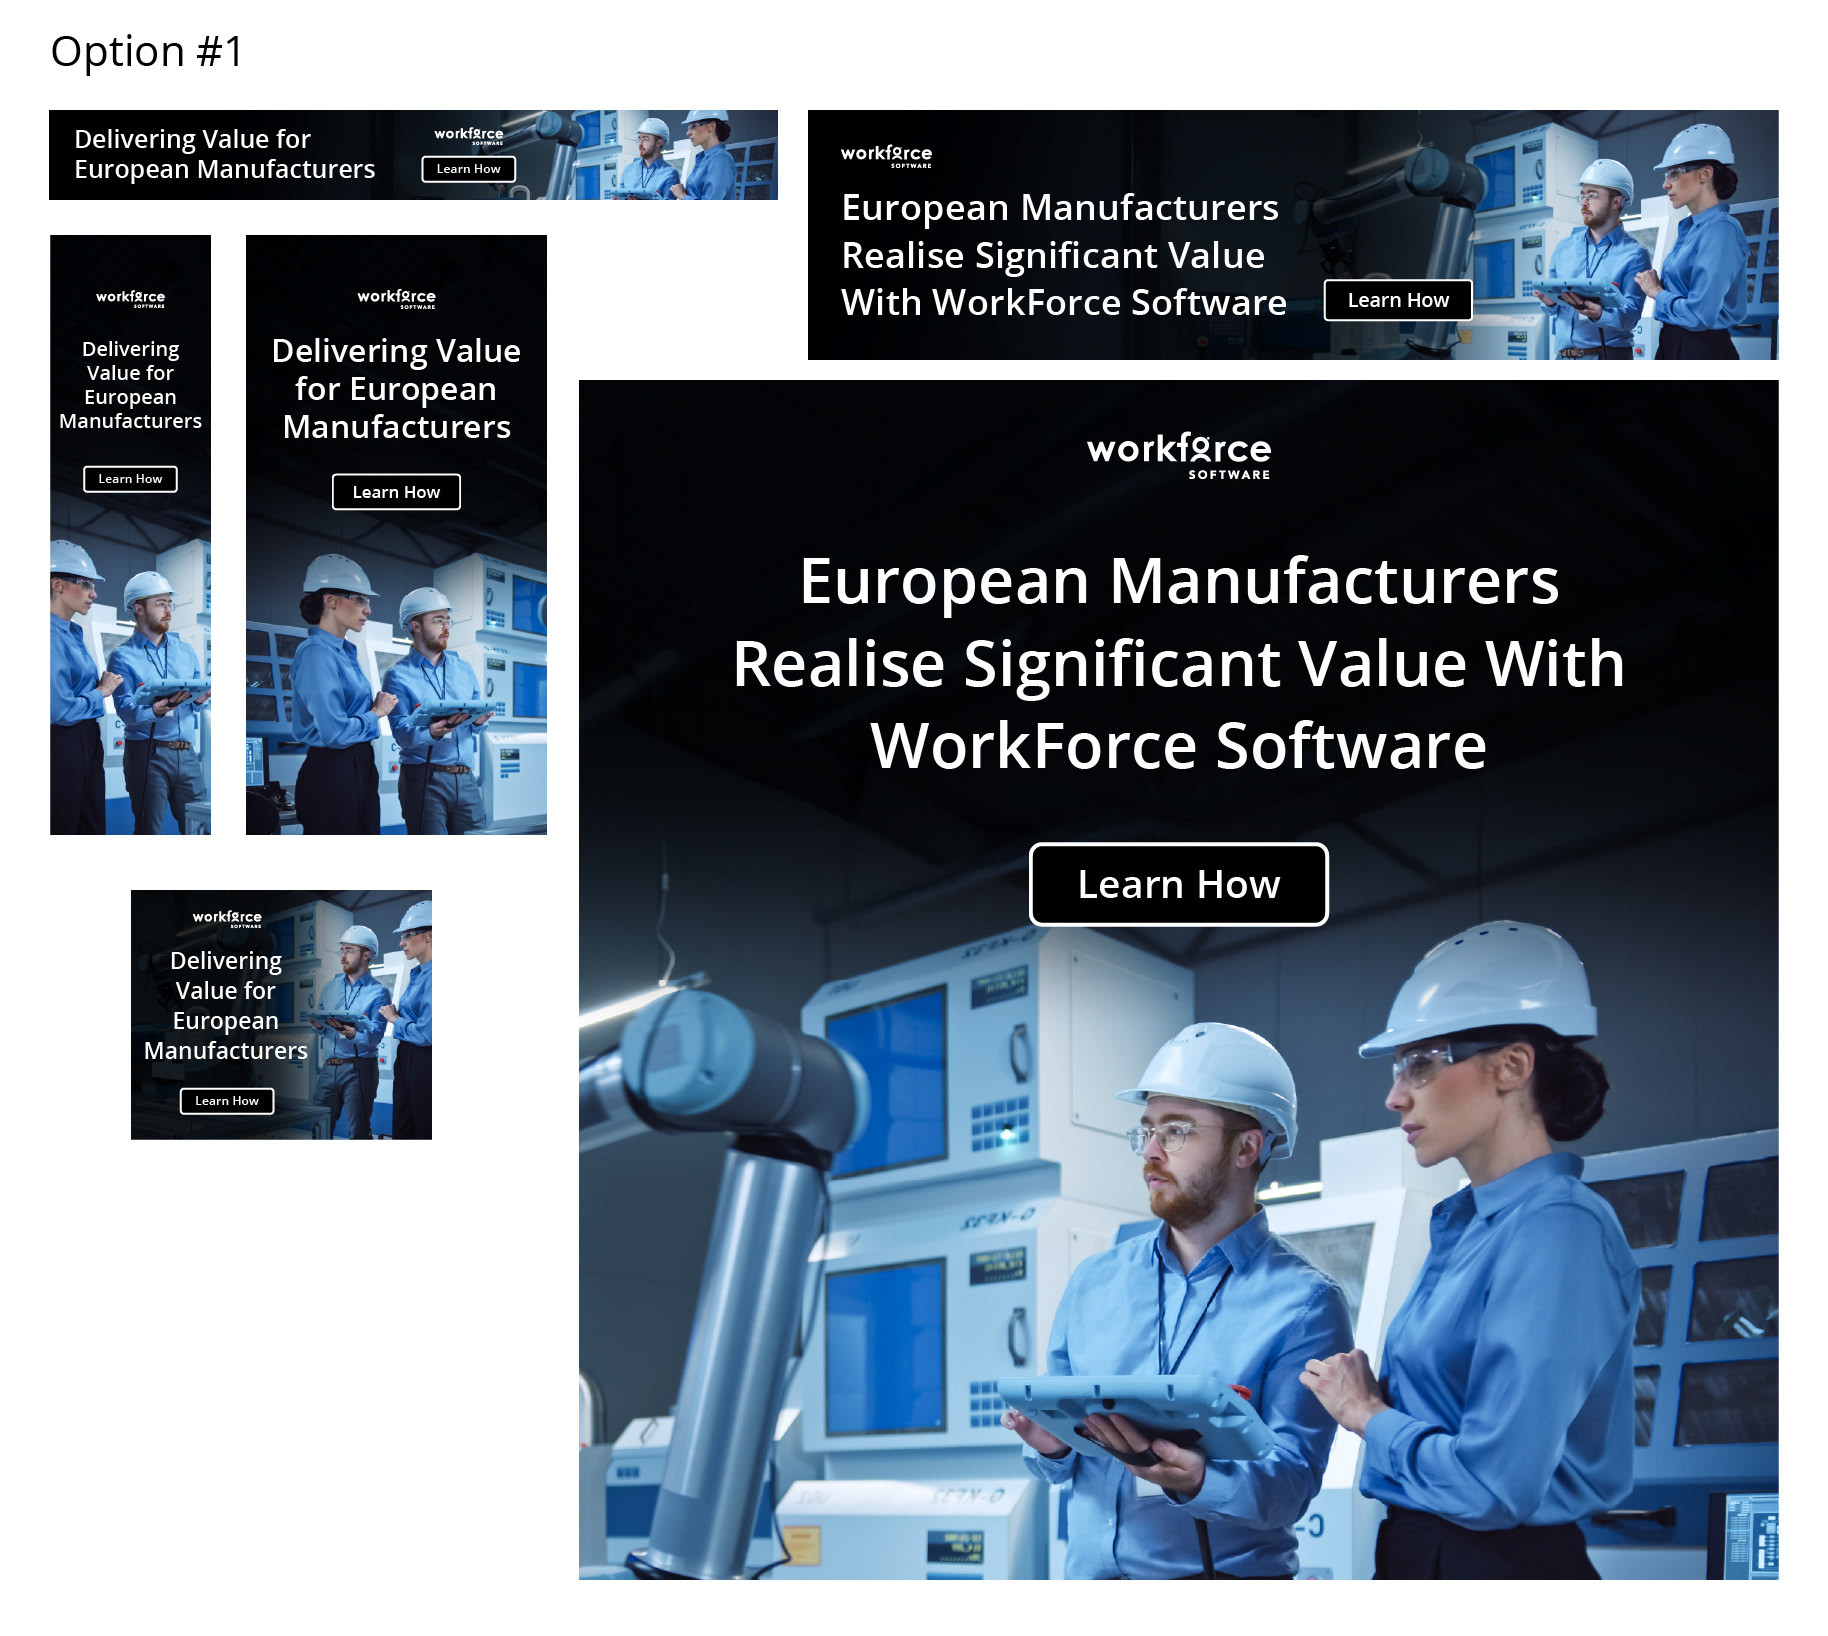Image resolution: width=1828 pixels, height=1636 pixels.
Task: Click the large square ad headline 'European Manufacturers Realise'
Action: (1179, 663)
